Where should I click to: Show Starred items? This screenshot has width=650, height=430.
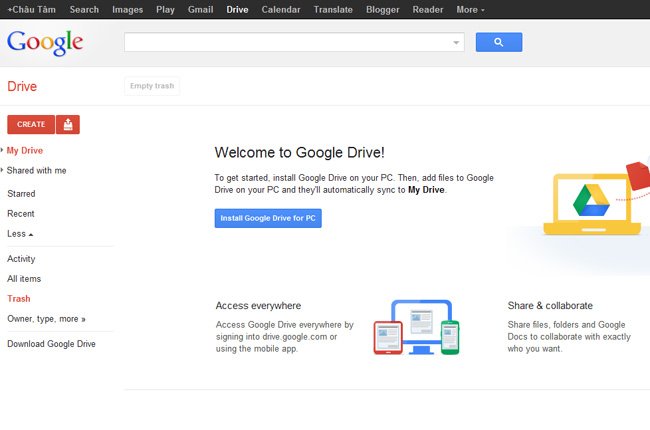[x=21, y=194]
